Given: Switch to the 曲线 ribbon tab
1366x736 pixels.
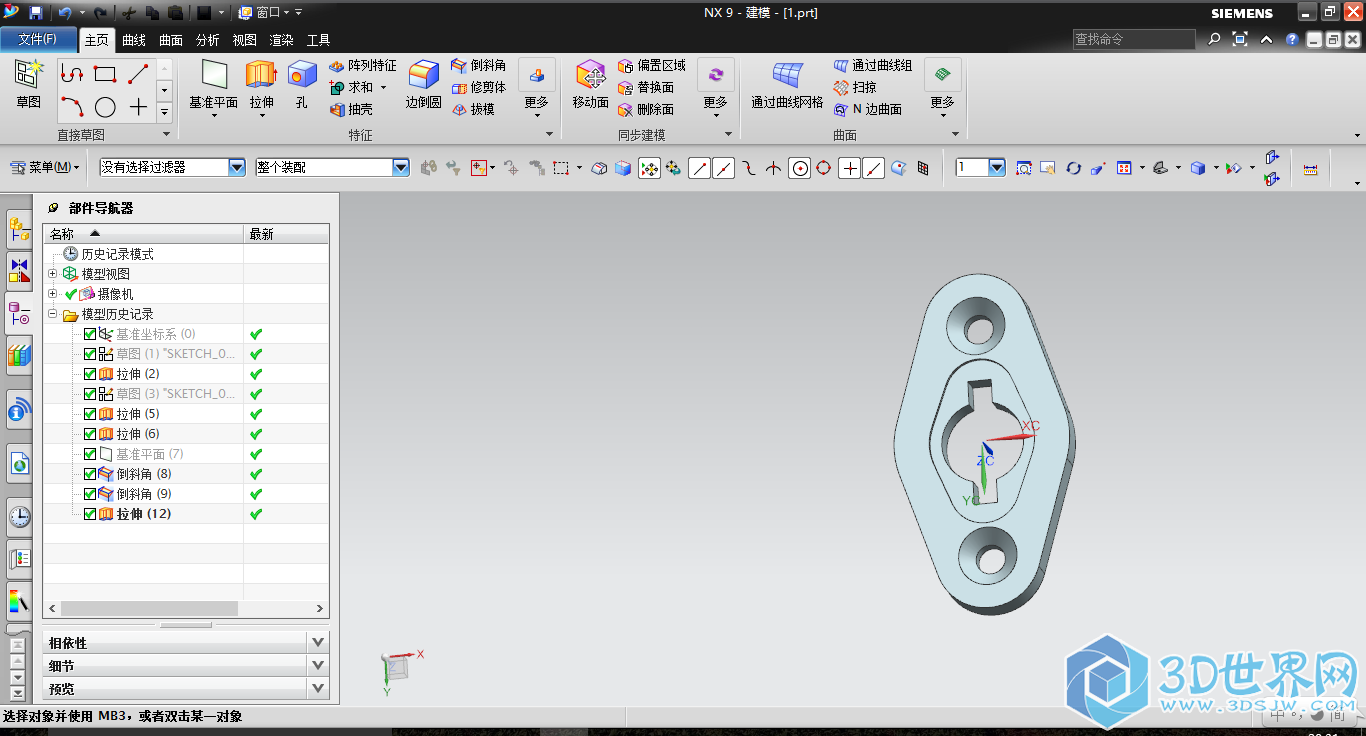Looking at the screenshot, I should coord(134,40).
